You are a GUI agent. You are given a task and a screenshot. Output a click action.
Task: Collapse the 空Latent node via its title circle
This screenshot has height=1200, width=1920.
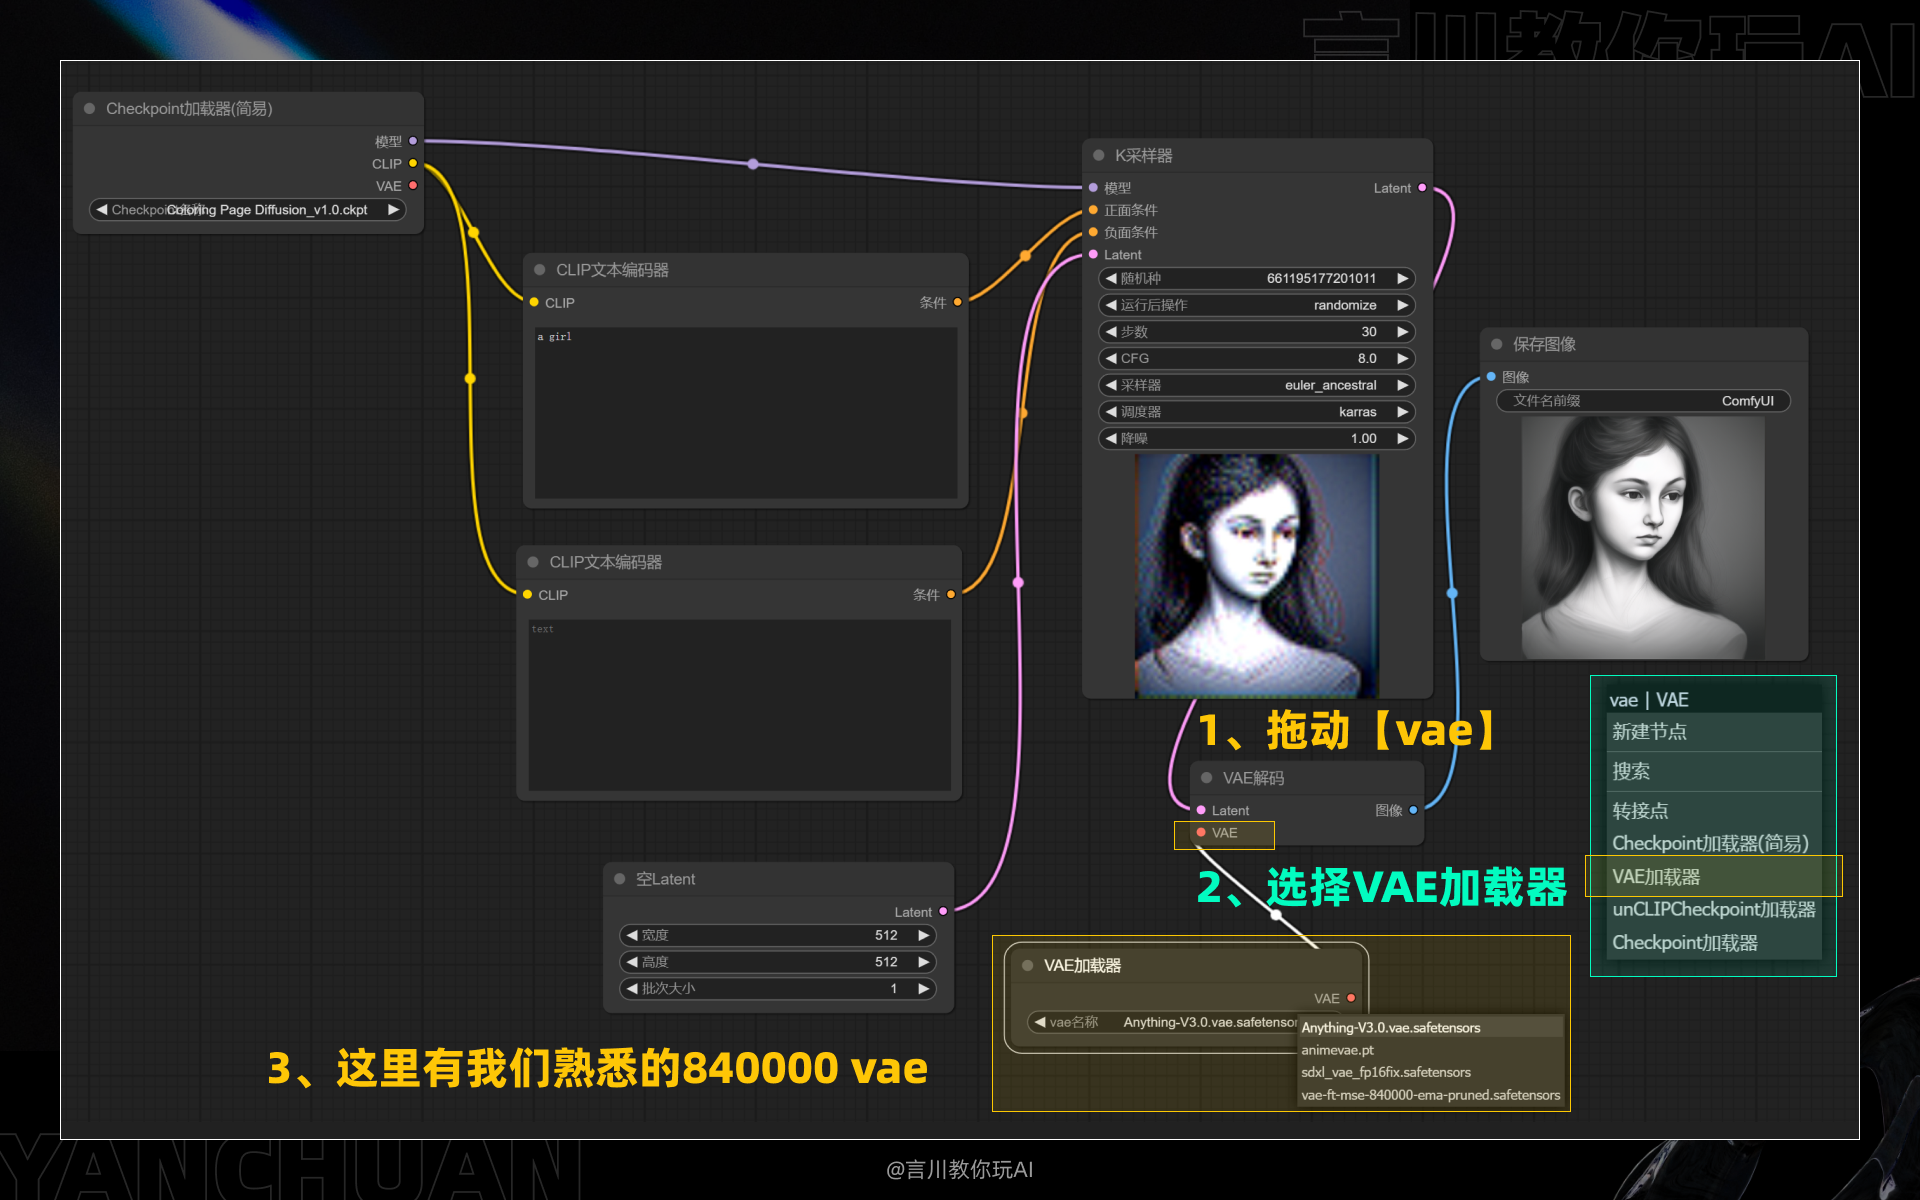pyautogui.click(x=622, y=878)
